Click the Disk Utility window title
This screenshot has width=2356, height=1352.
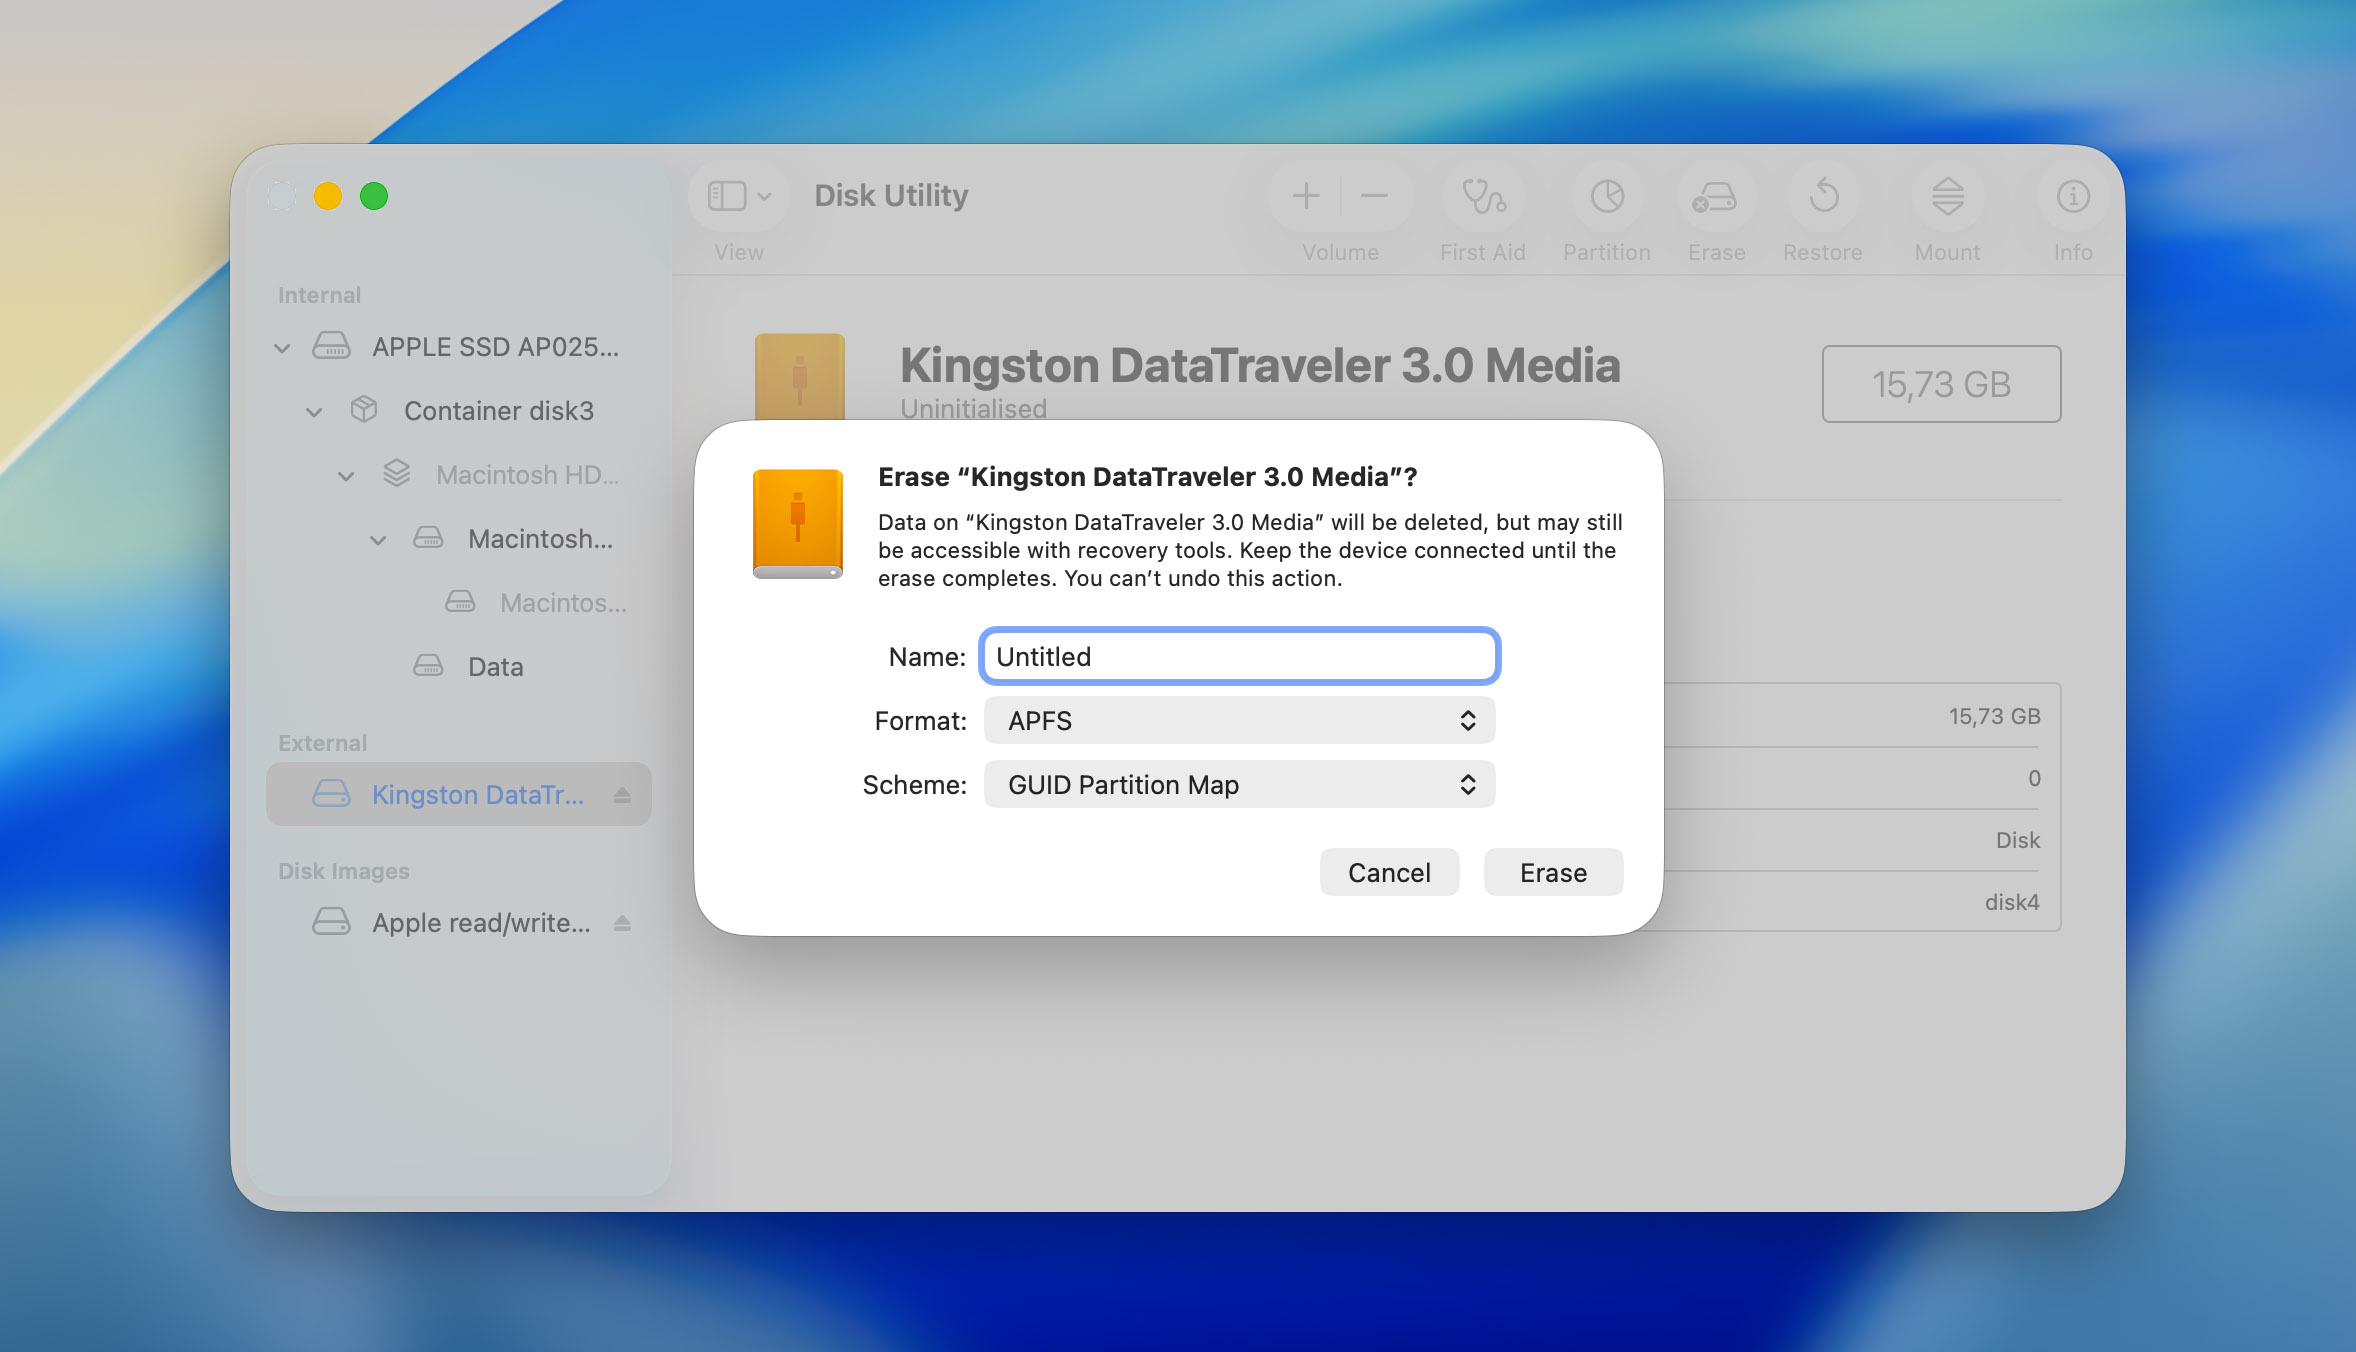pyautogui.click(x=891, y=196)
